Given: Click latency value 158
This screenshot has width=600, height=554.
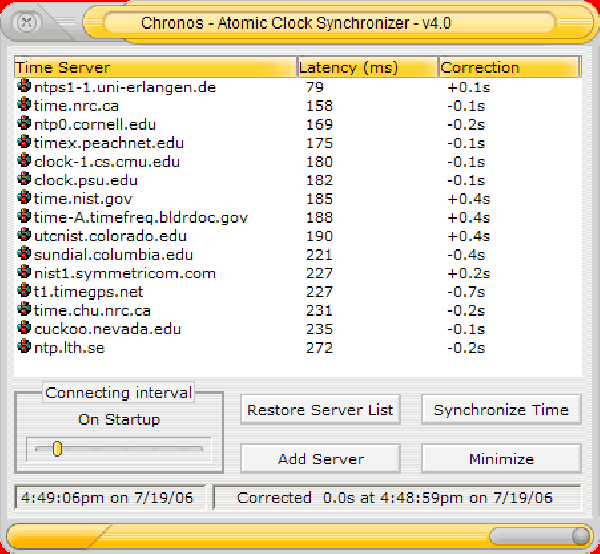Looking at the screenshot, I should (x=319, y=106).
